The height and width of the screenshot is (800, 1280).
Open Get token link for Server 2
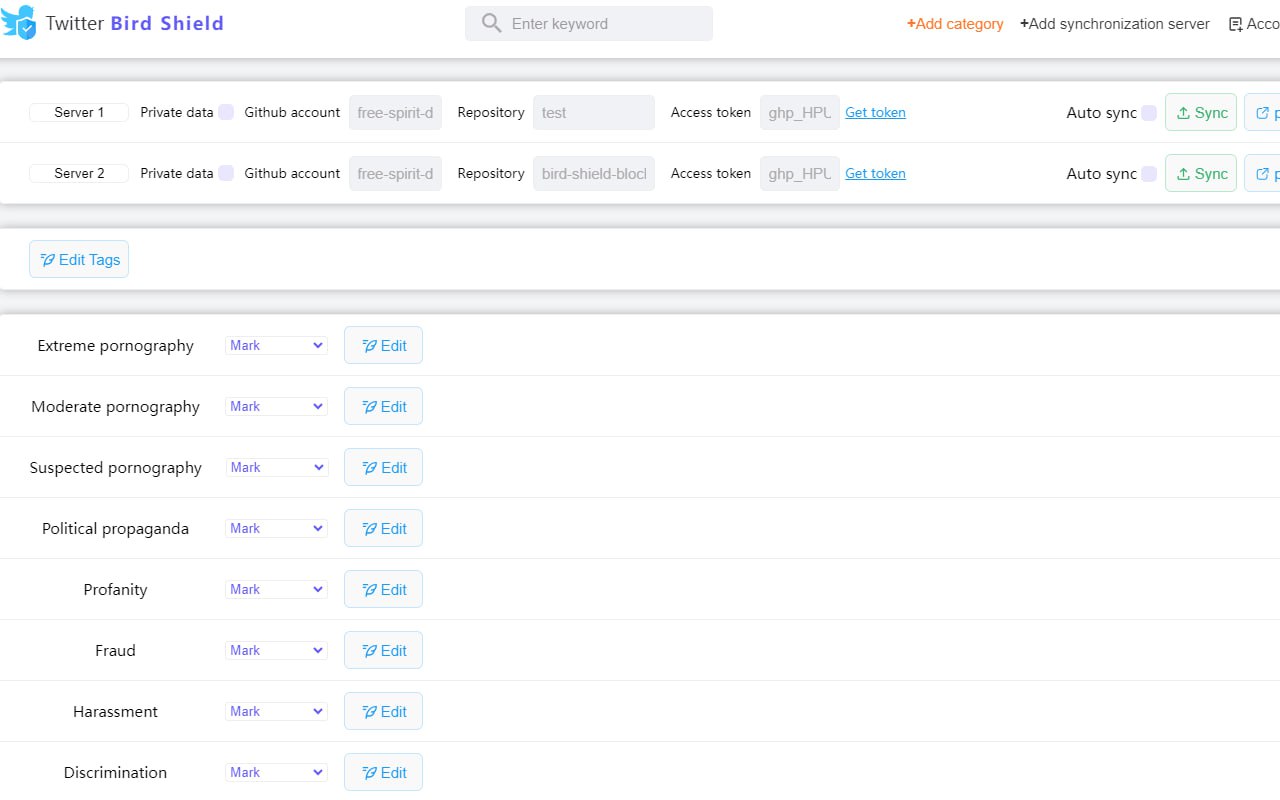pos(875,173)
